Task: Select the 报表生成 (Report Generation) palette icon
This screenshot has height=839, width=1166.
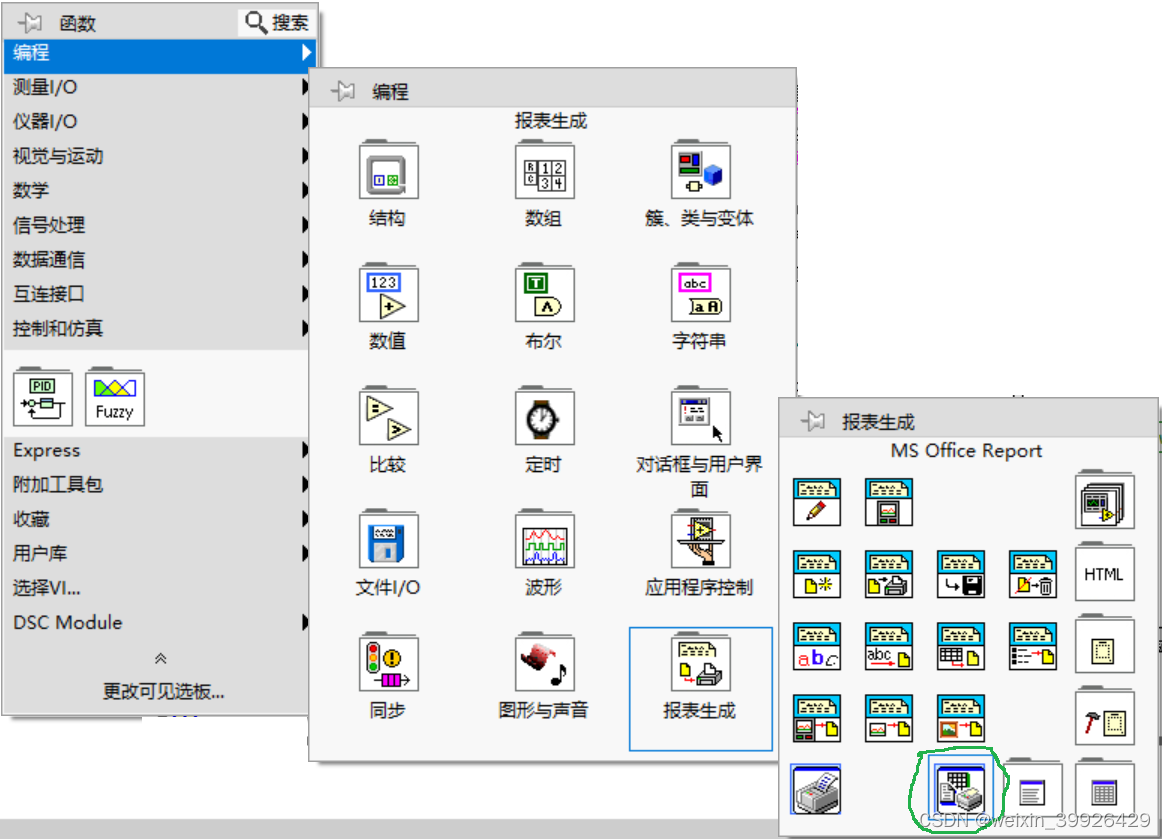Action: [x=699, y=663]
